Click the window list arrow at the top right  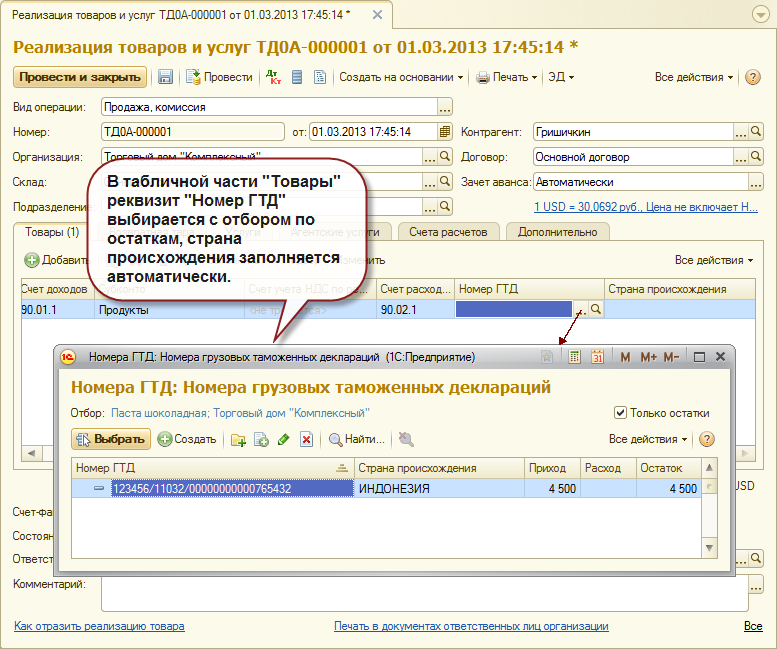pos(761,14)
